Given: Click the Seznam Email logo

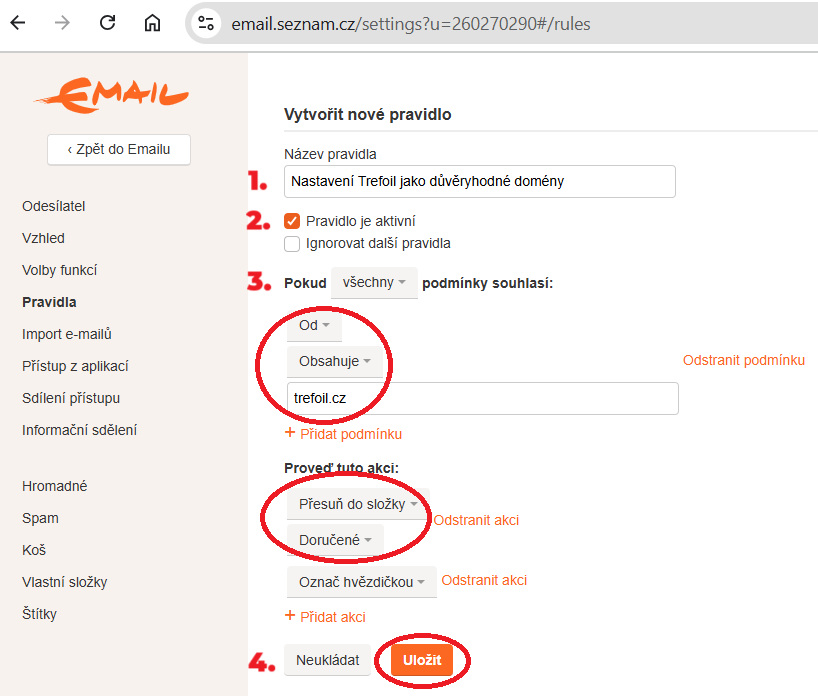Looking at the screenshot, I should [x=111, y=95].
